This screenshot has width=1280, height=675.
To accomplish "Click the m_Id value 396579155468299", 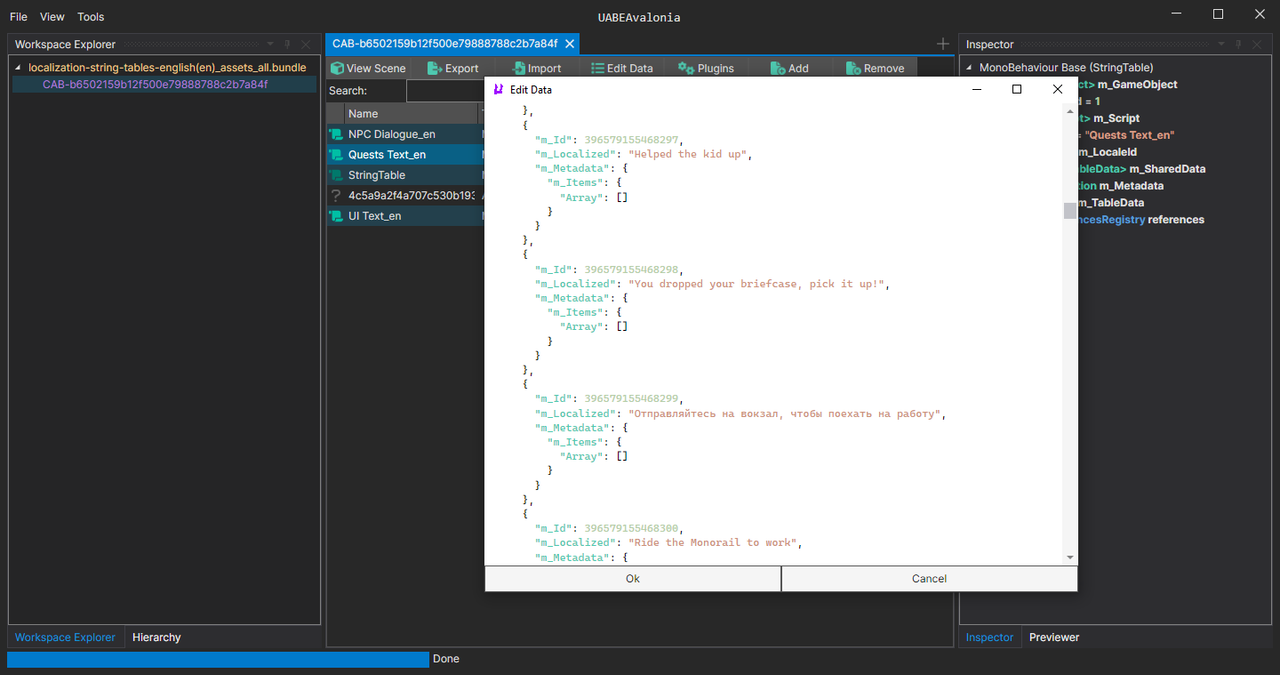I will (631, 398).
